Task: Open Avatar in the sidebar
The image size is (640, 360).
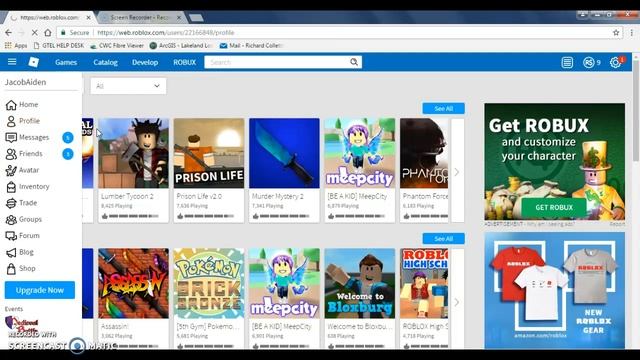Action: point(22,170)
